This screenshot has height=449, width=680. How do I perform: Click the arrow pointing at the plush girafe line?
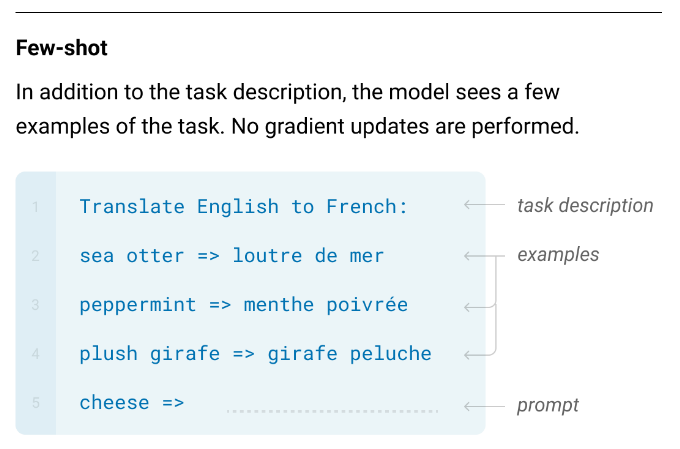point(478,354)
